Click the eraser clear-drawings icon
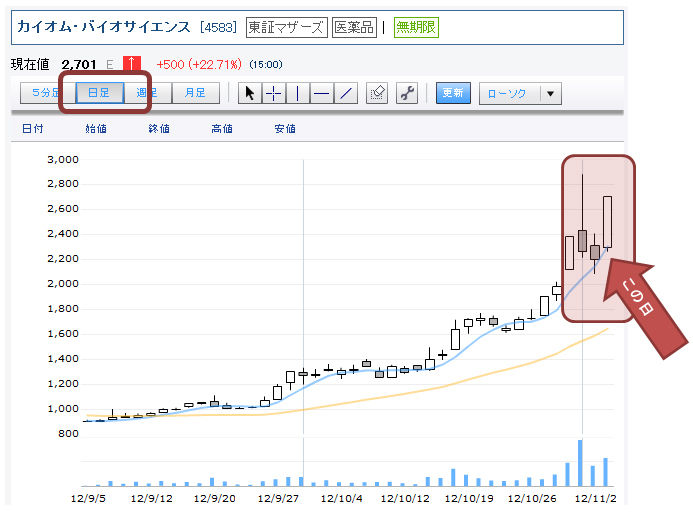This screenshot has height=520, width=693. tap(377, 93)
